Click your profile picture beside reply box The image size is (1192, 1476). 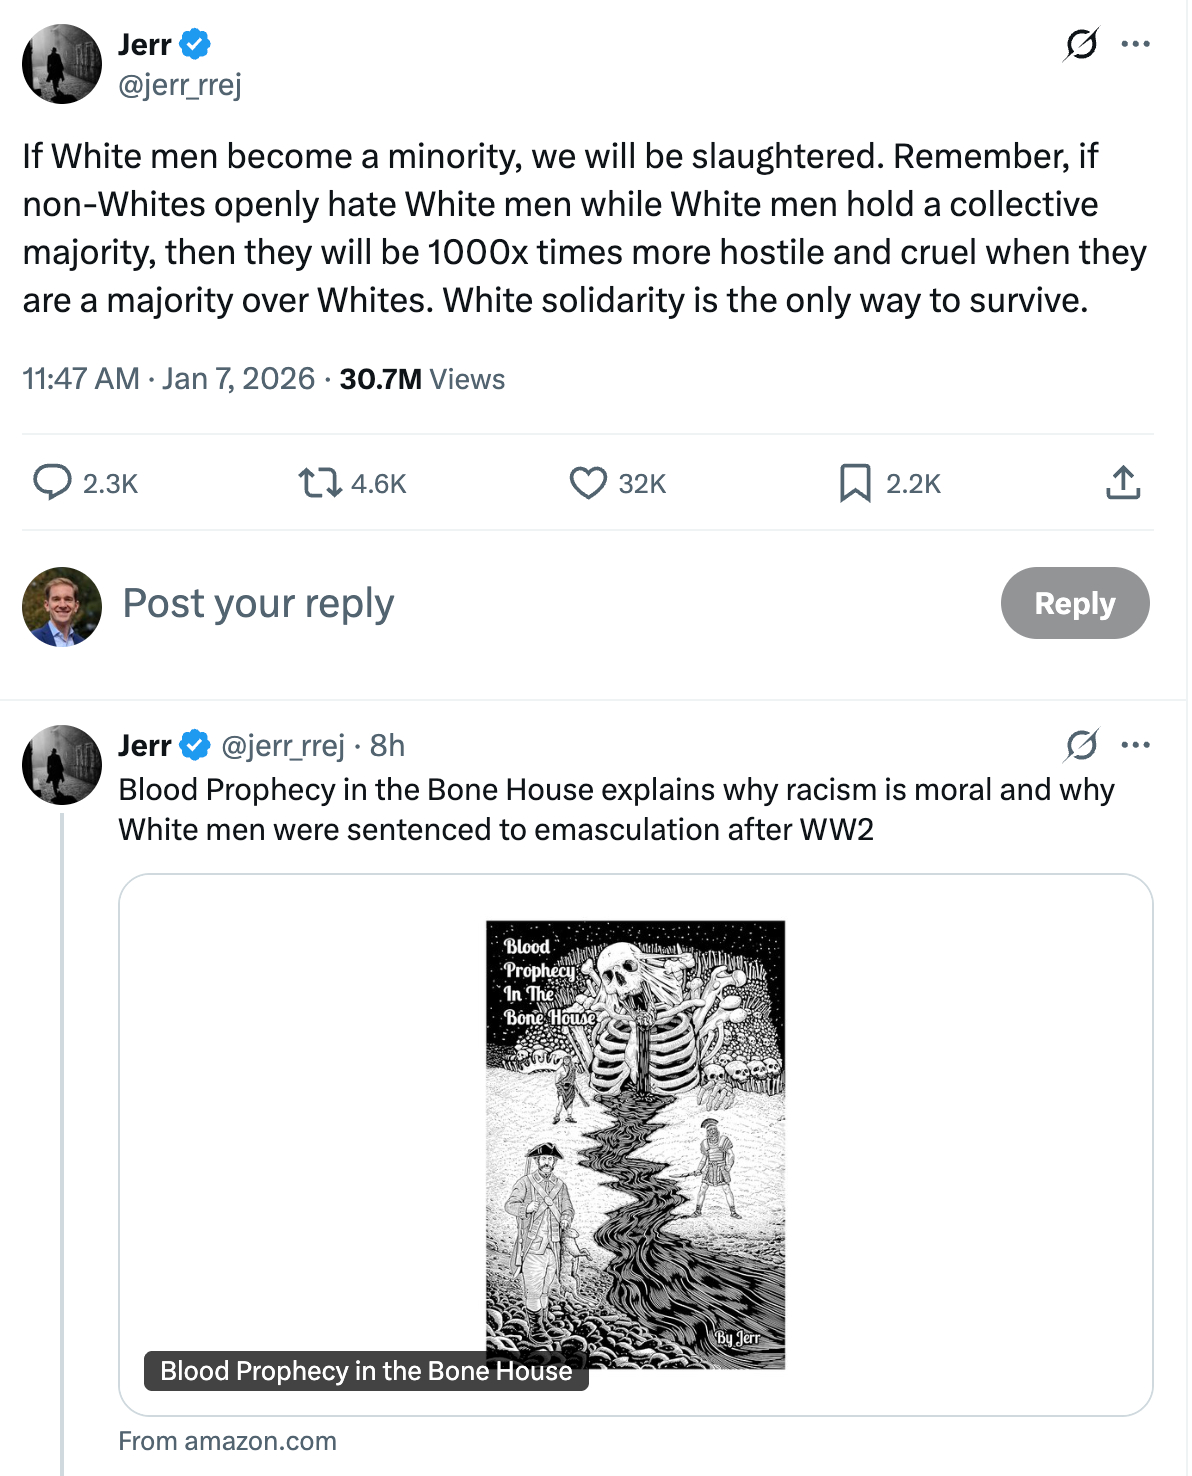click(62, 607)
